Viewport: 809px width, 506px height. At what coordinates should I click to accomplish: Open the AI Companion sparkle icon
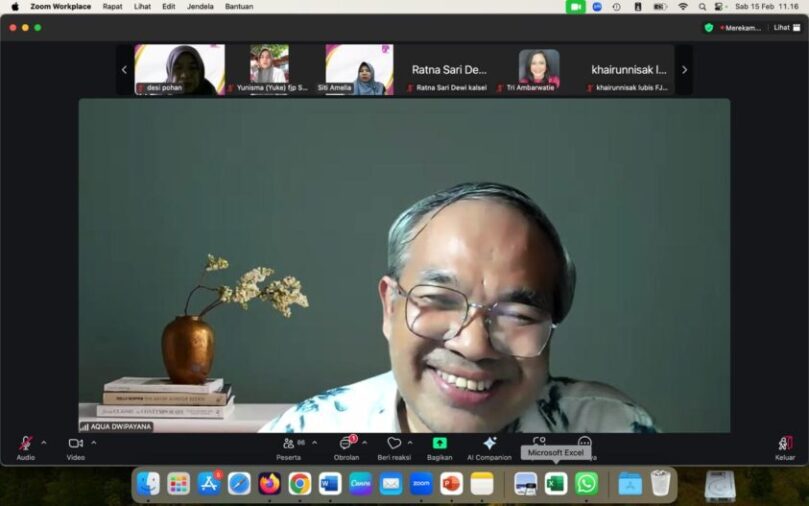[x=489, y=443]
